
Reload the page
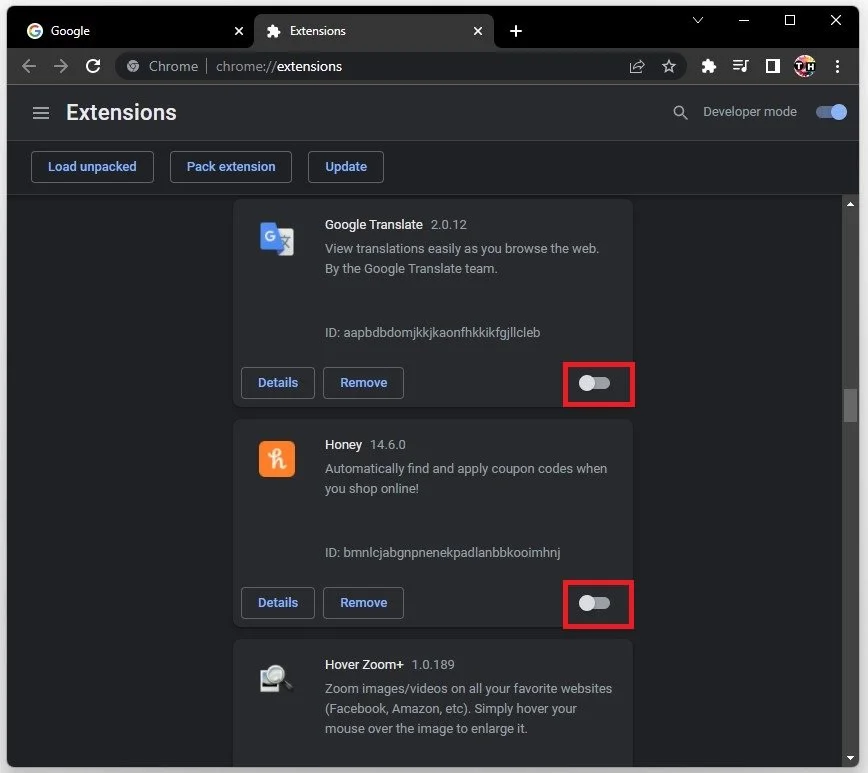tap(93, 66)
